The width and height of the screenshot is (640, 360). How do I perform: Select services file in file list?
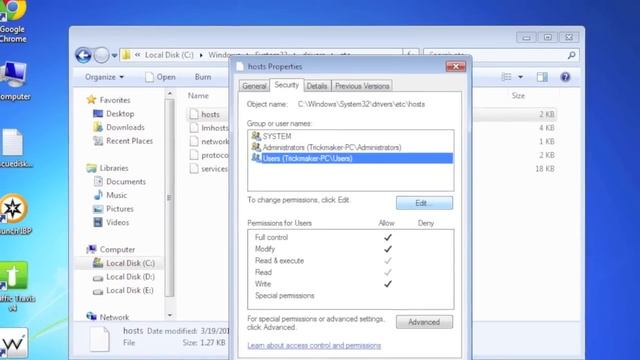click(x=209, y=169)
